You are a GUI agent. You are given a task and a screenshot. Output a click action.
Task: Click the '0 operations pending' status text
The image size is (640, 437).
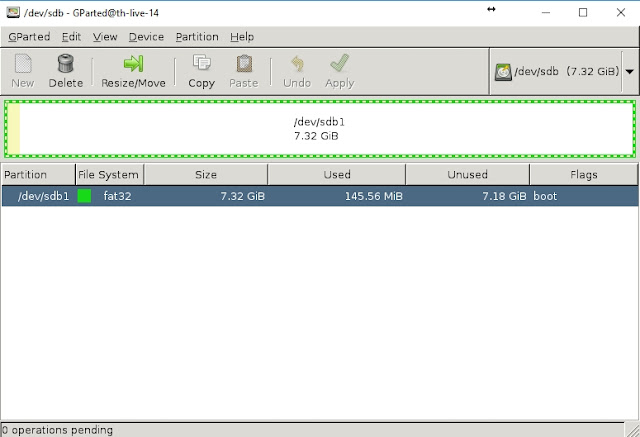point(57,430)
